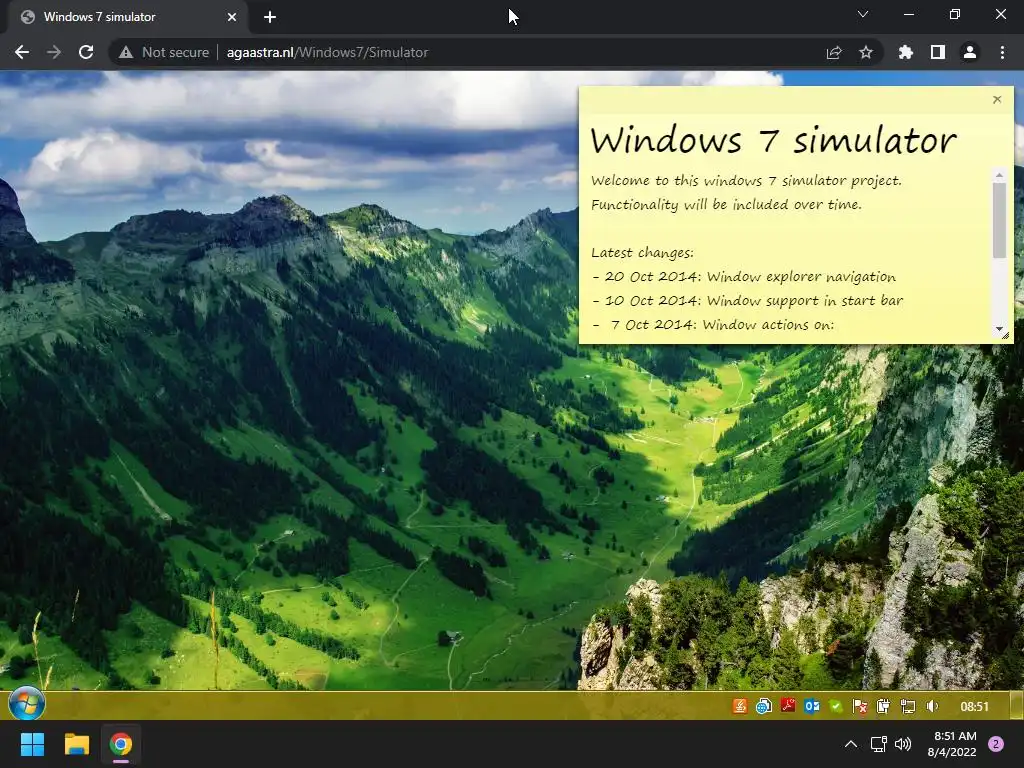Click the '20 Oct 2014' change entry
This screenshot has height=768, width=1024.
tap(744, 277)
